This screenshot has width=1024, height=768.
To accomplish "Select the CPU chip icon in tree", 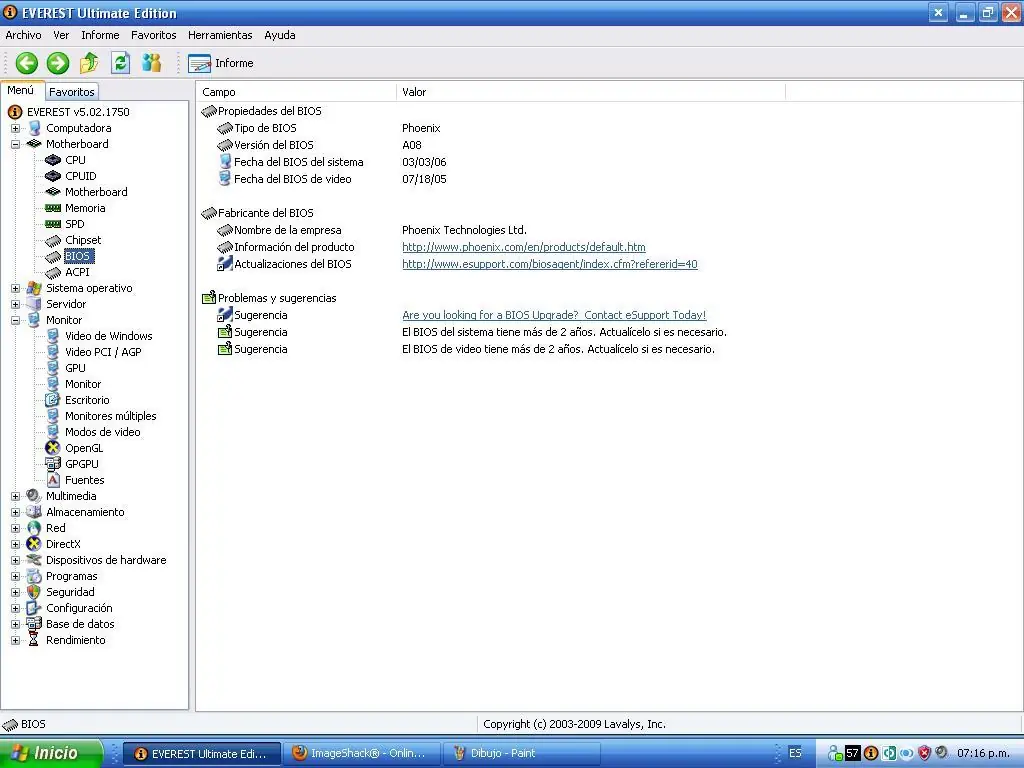I will tap(53, 160).
